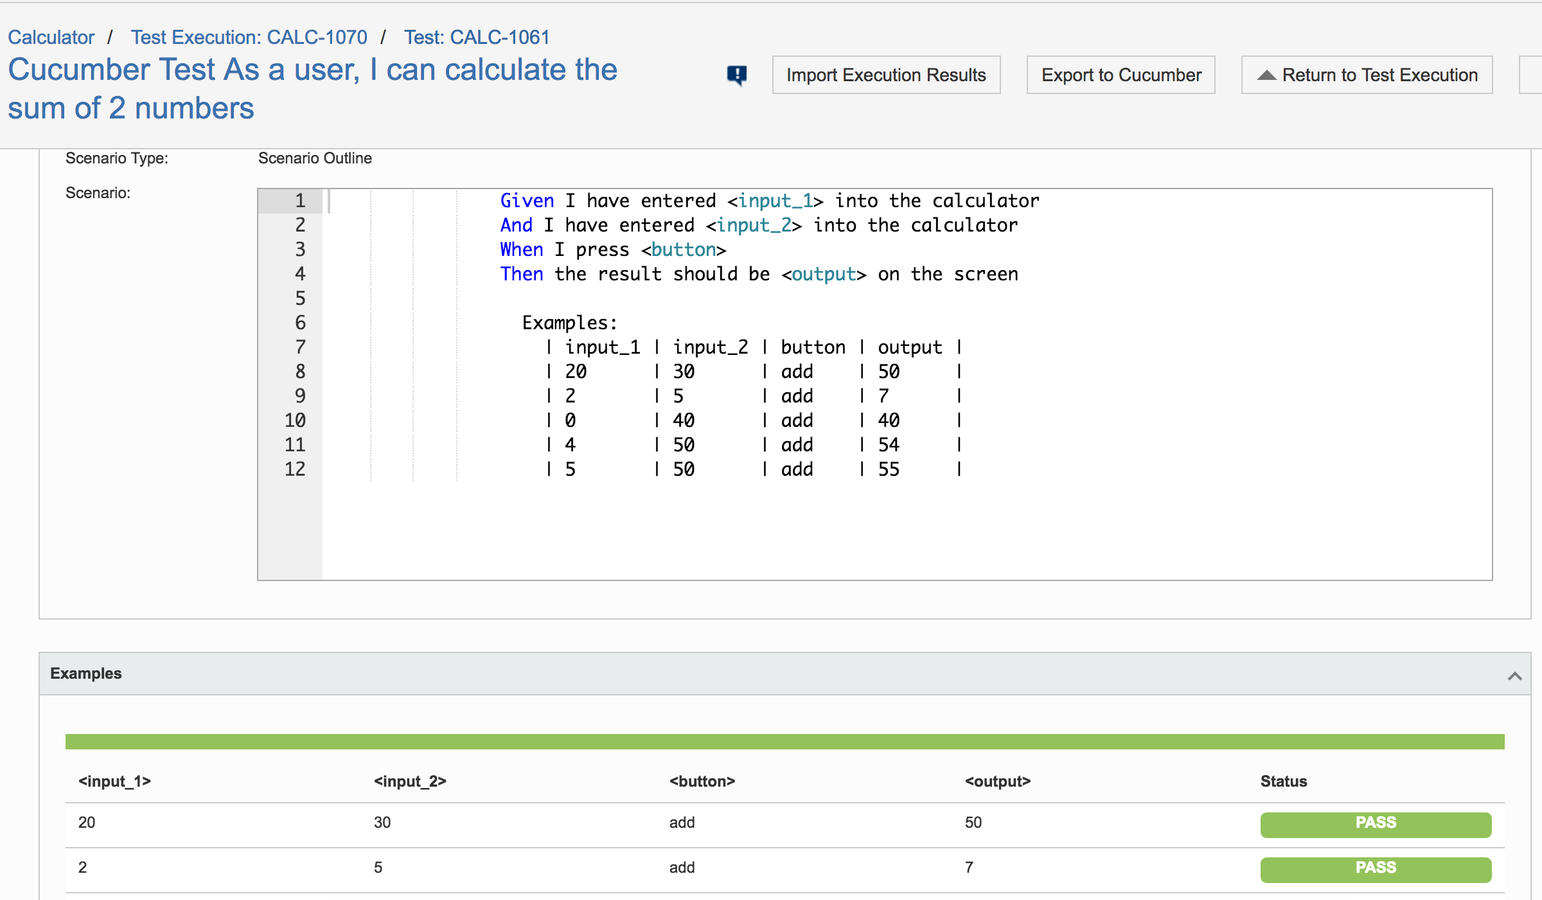Screen dimensions: 1542x900
Task: Open Test: CALC-1061 breadcrumb link
Action: 477,37
